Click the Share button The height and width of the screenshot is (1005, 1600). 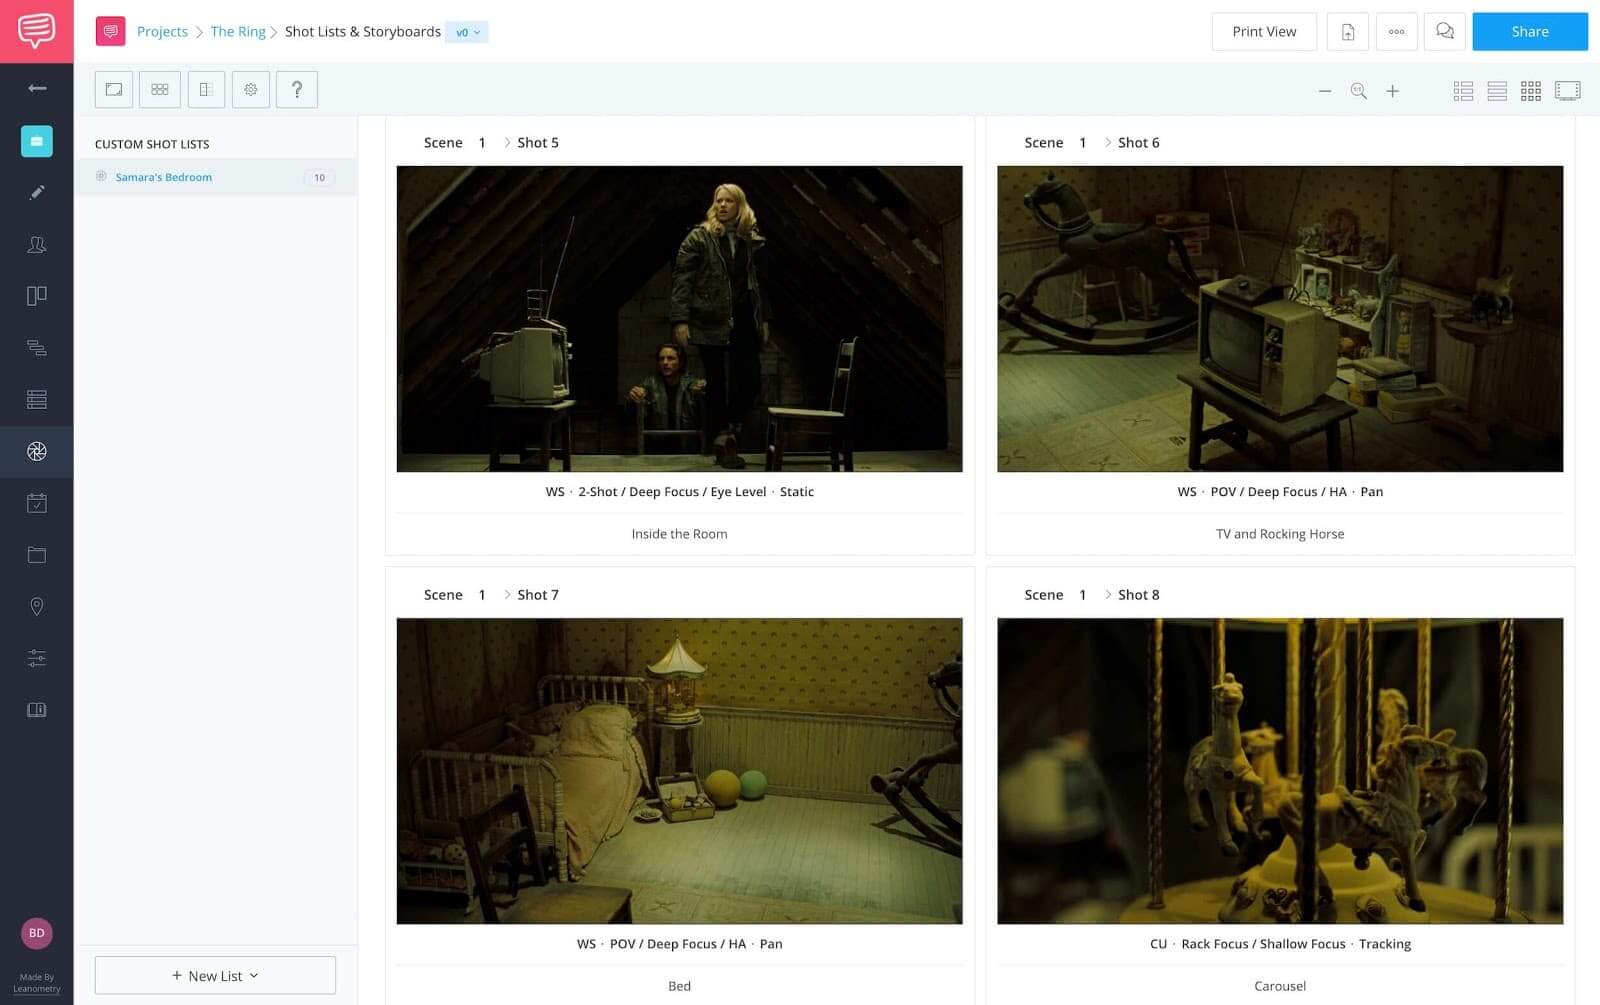[x=1529, y=31]
